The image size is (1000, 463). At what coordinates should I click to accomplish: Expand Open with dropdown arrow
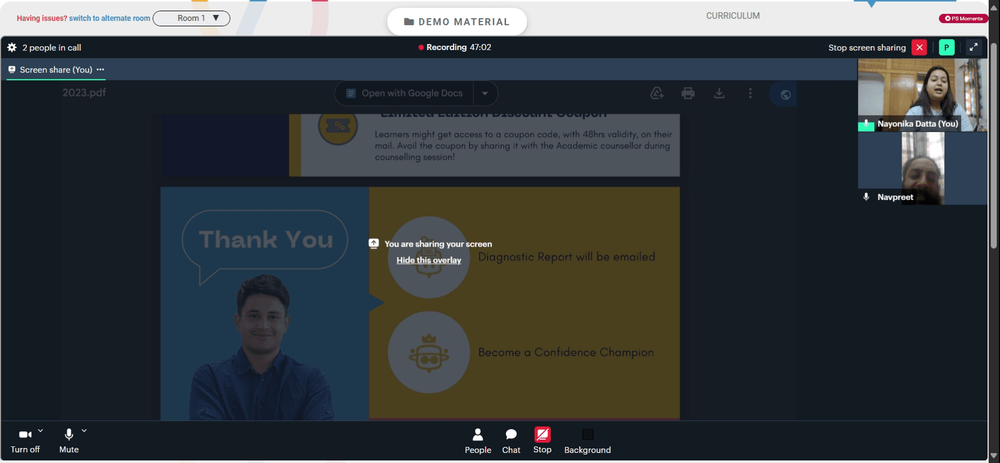tap(485, 93)
